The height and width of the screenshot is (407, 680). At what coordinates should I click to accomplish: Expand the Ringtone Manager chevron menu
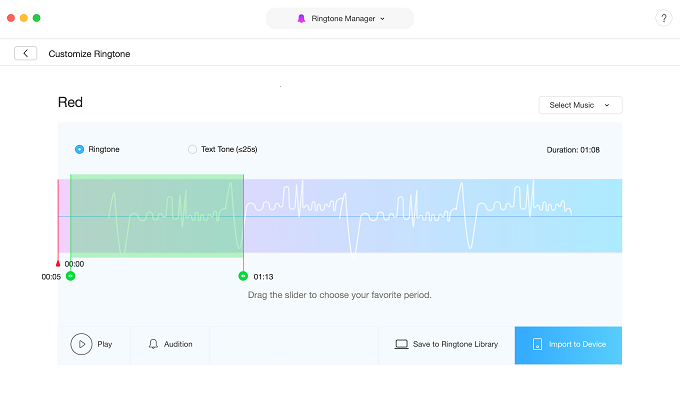382,18
